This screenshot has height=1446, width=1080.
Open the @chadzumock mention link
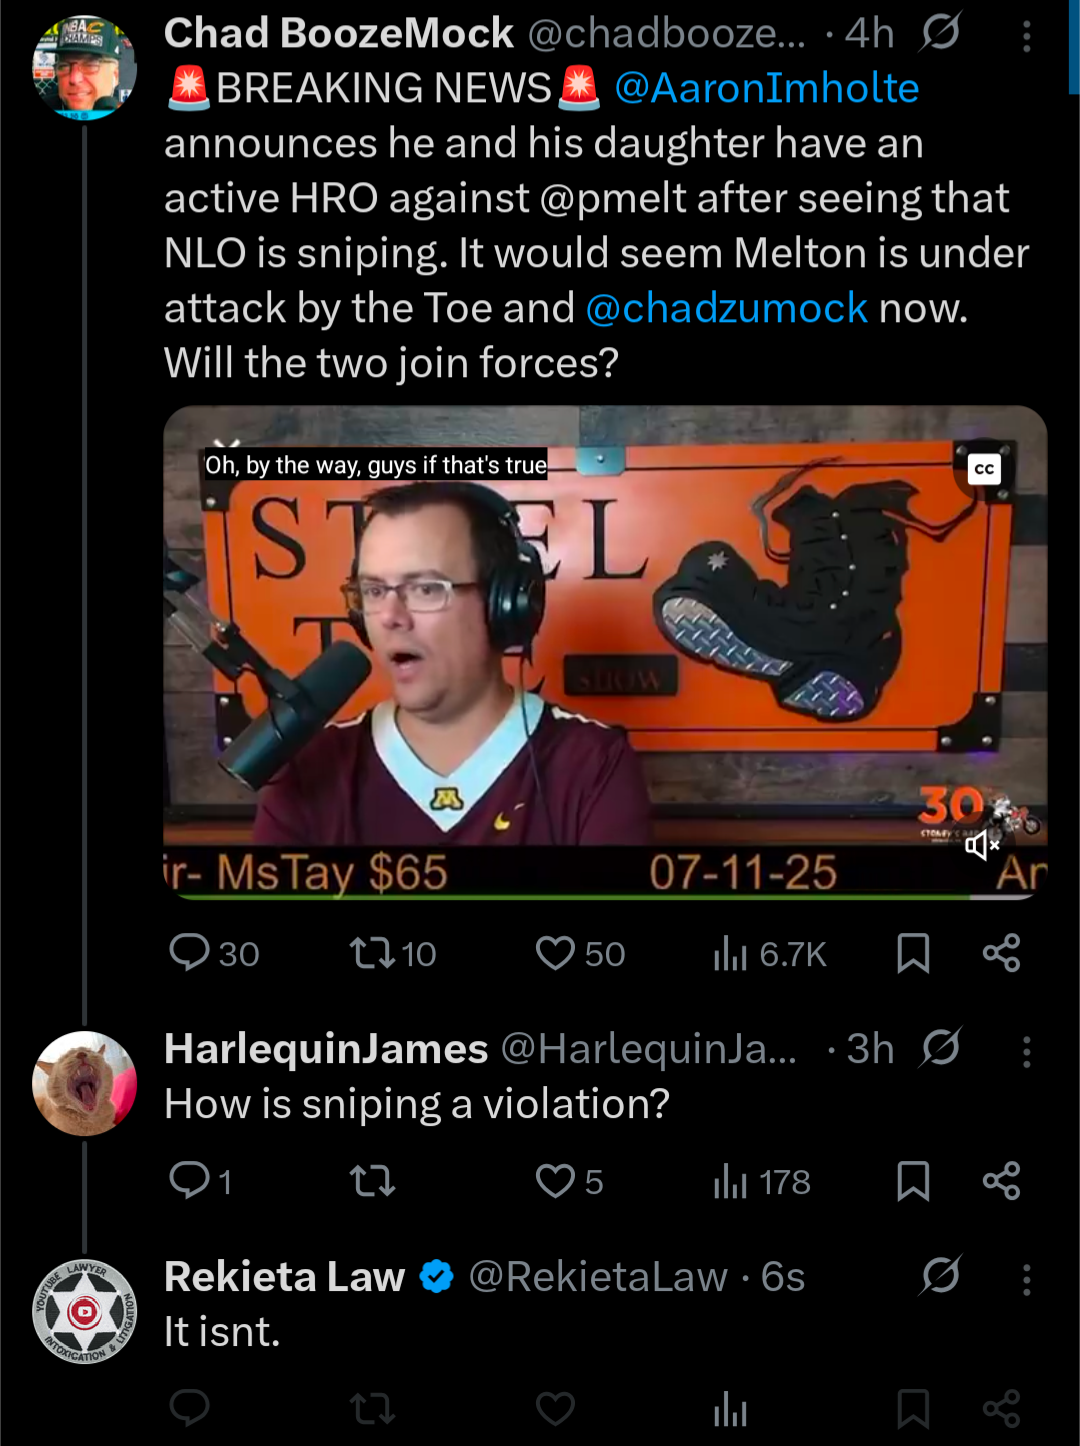coord(726,308)
